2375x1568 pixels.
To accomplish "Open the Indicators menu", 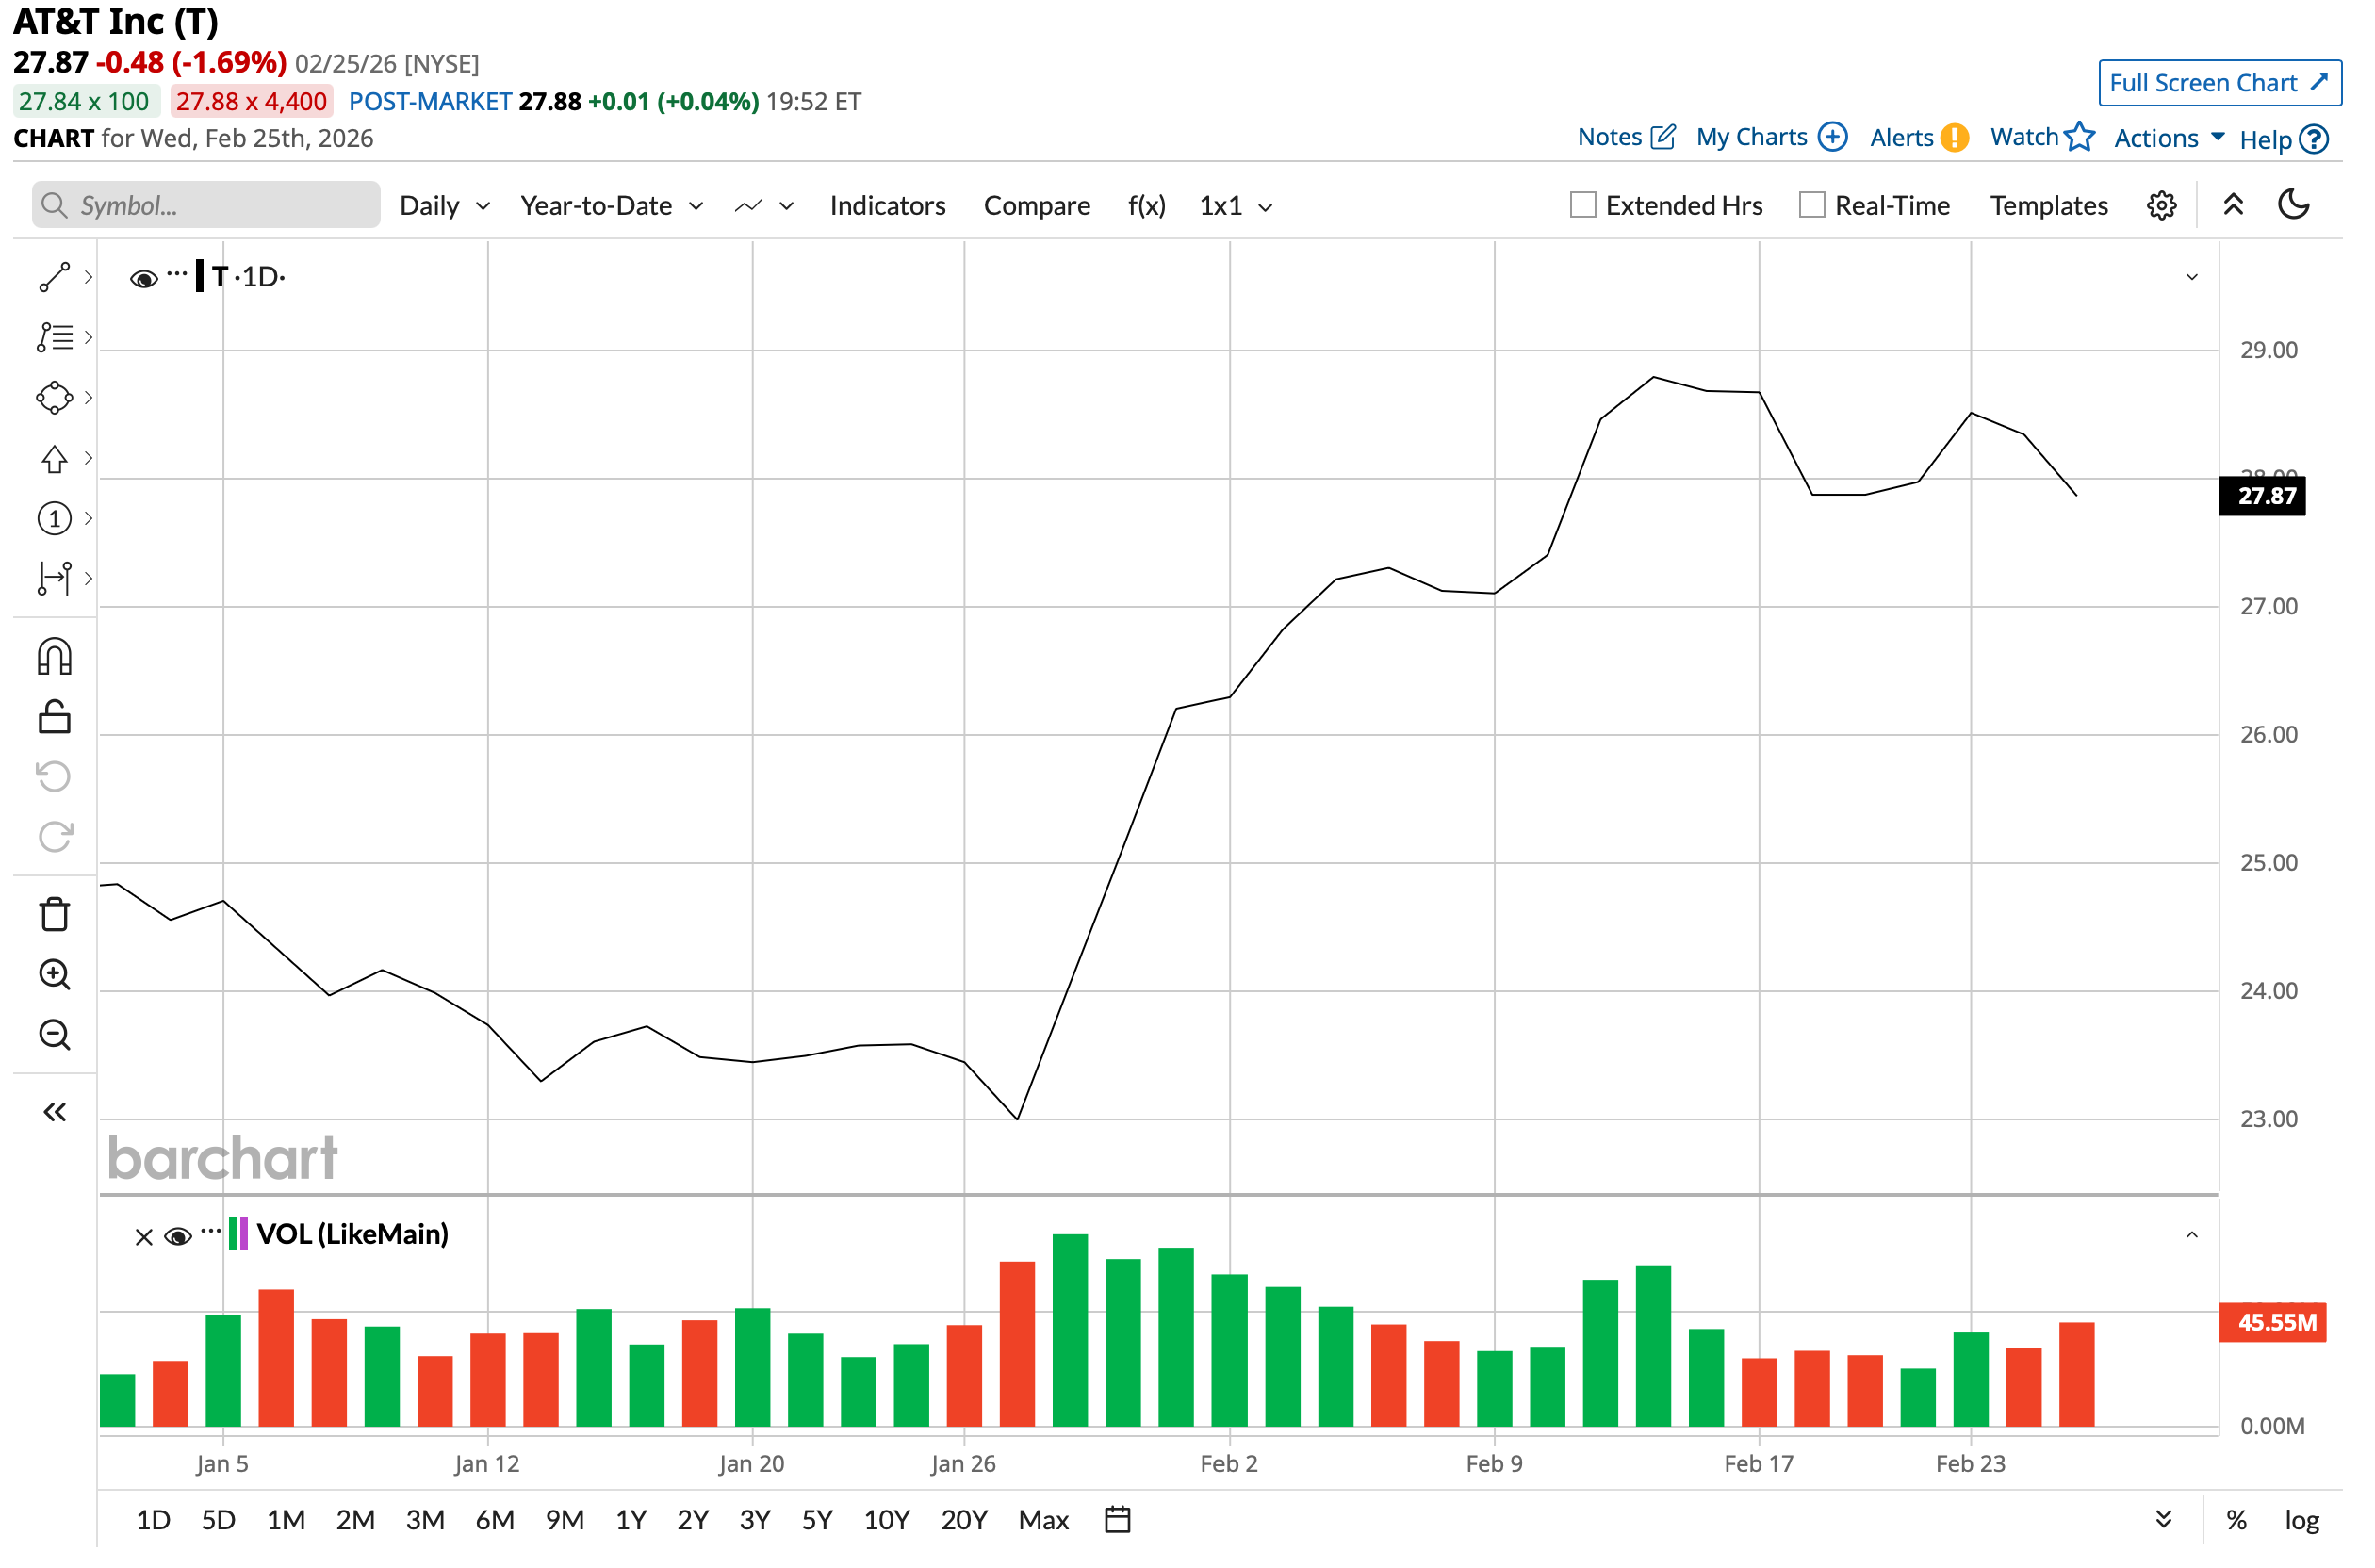I will pos(887,206).
